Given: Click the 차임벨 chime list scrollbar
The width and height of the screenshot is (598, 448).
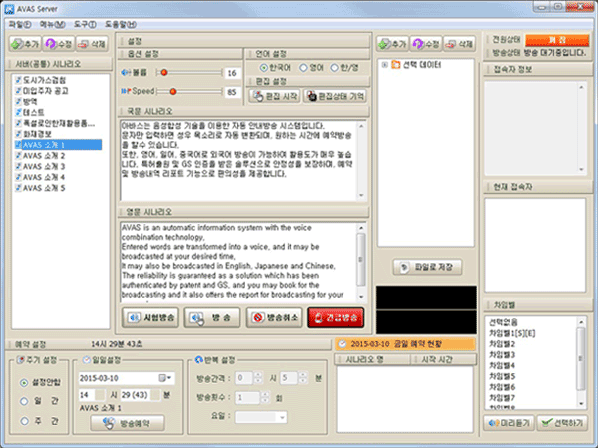Looking at the screenshot, I should [x=581, y=362].
